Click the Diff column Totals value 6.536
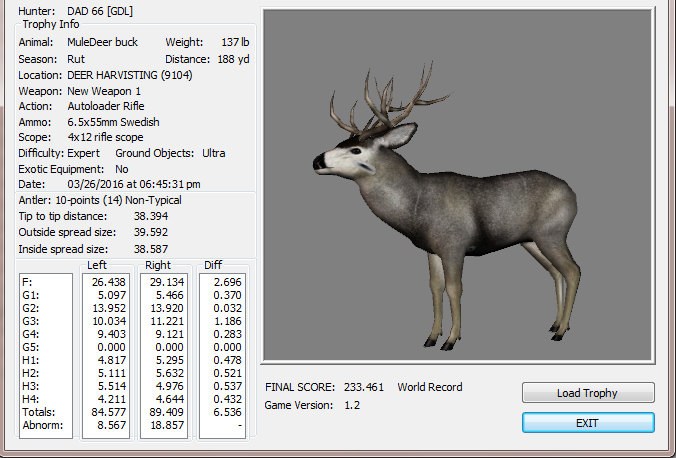Image resolution: width=676 pixels, height=458 pixels. point(223,411)
